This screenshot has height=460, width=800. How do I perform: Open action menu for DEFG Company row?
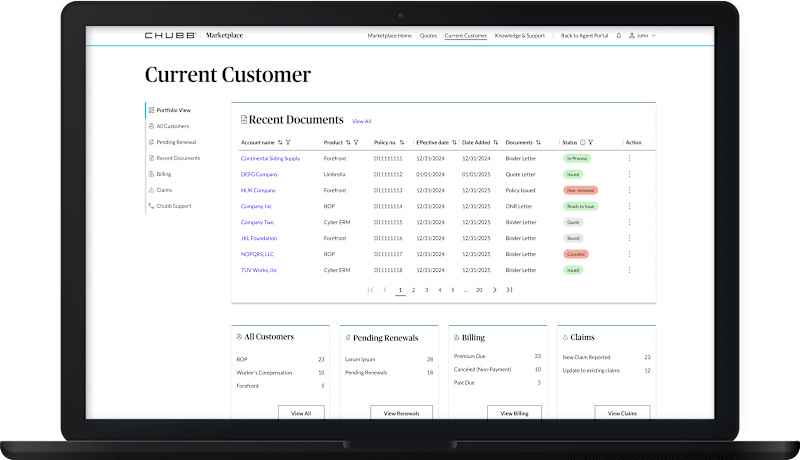point(629,174)
